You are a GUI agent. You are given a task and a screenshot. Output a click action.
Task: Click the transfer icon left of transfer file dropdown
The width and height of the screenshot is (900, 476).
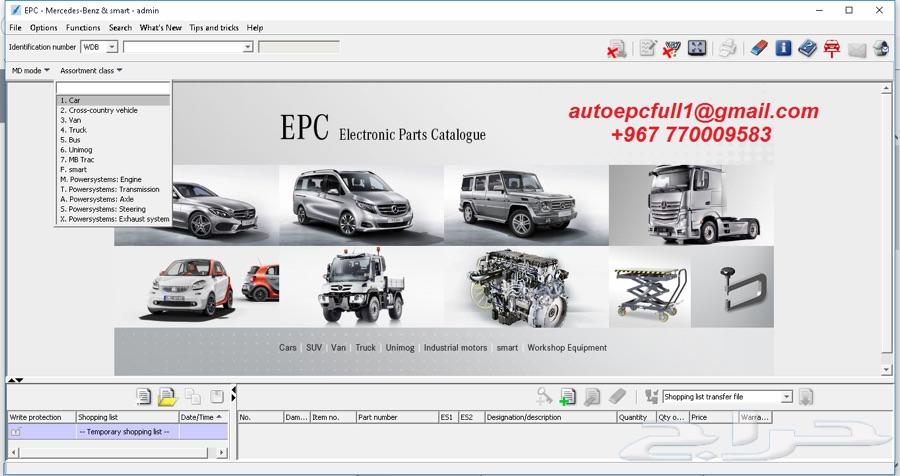[651, 396]
